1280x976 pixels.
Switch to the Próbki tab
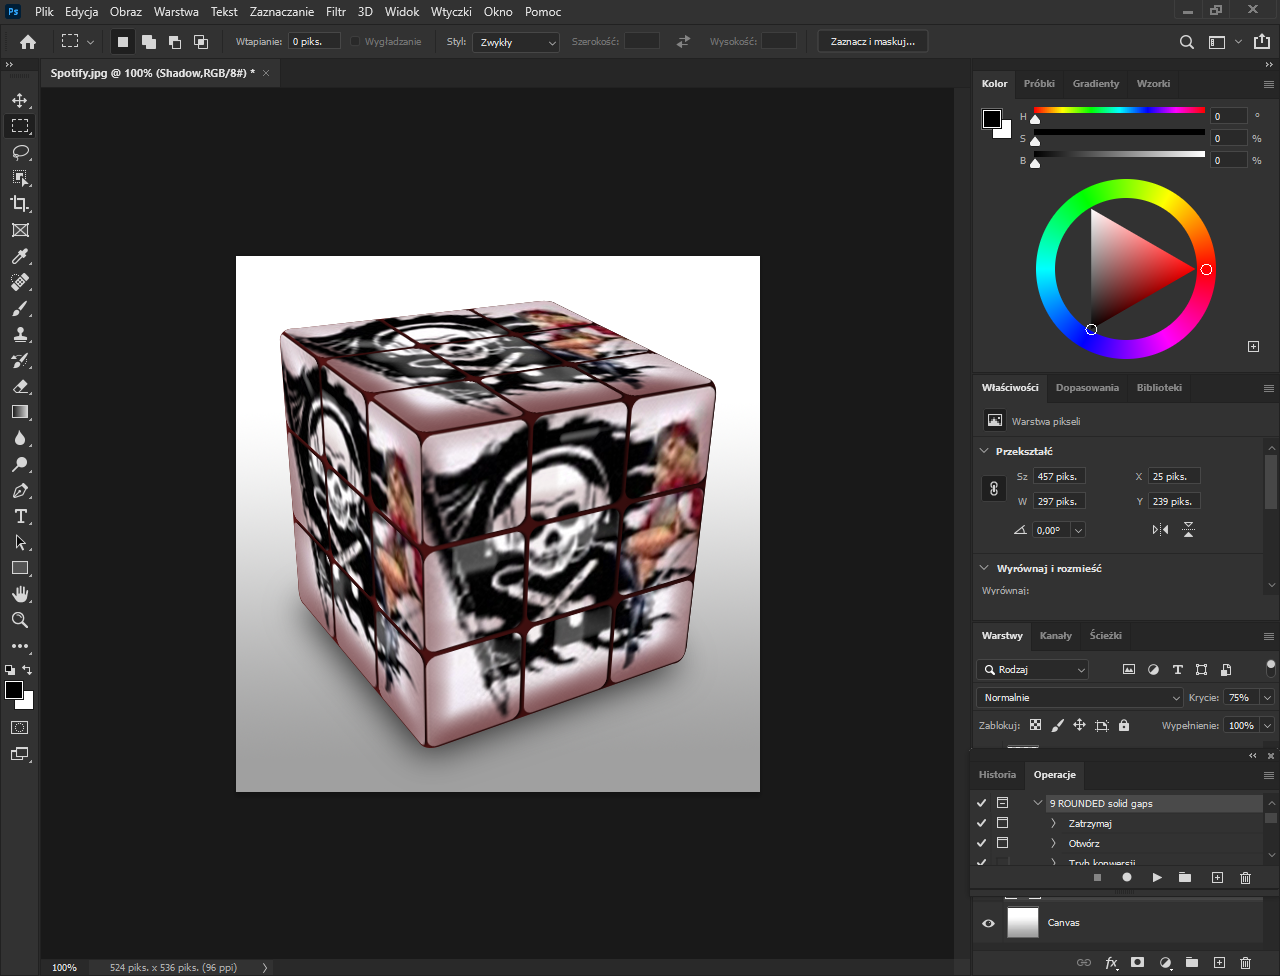coord(1039,84)
